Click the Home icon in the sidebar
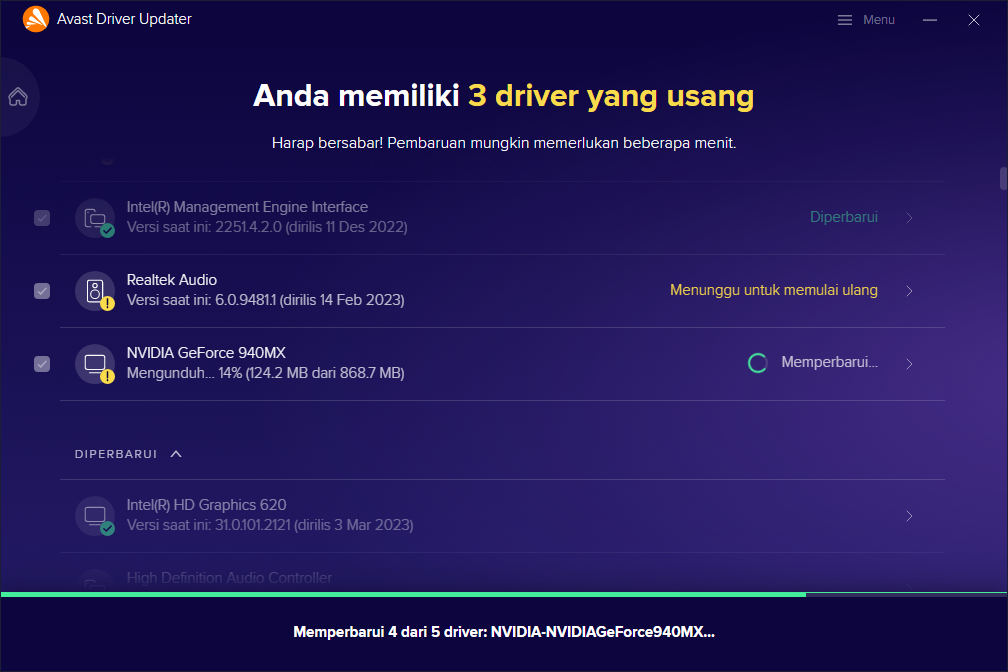 coord(18,97)
